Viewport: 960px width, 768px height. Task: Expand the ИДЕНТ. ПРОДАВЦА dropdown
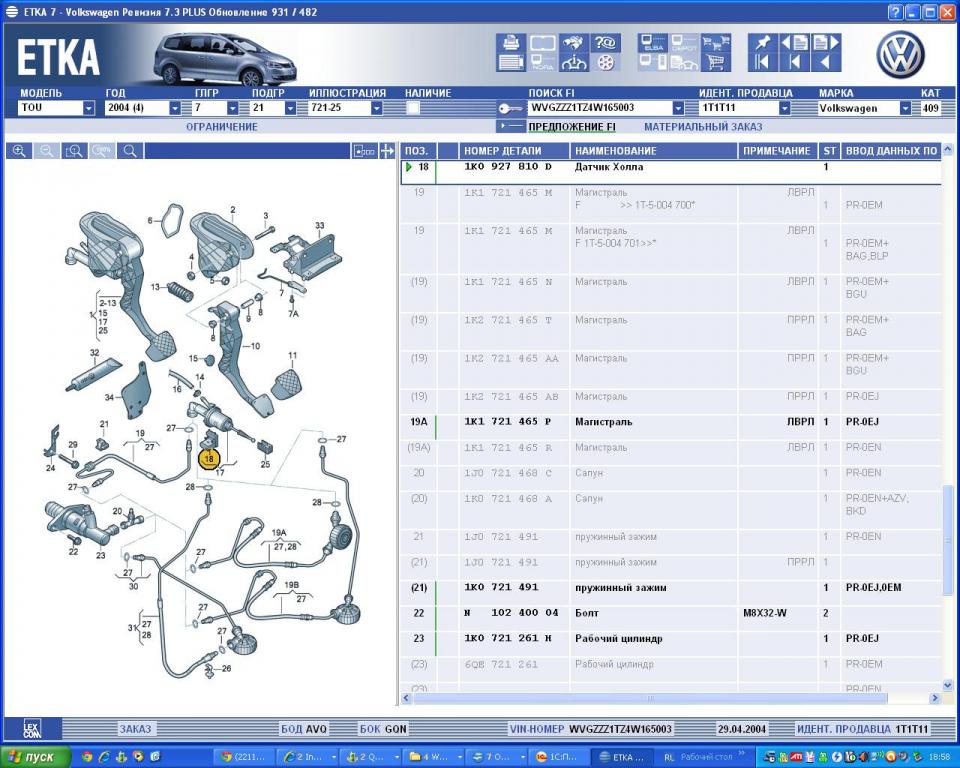point(784,108)
